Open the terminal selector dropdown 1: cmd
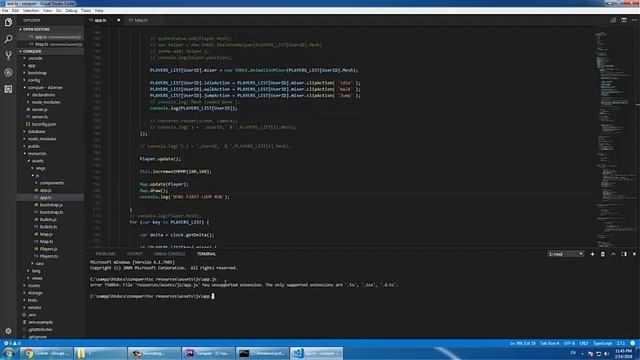 566,254
